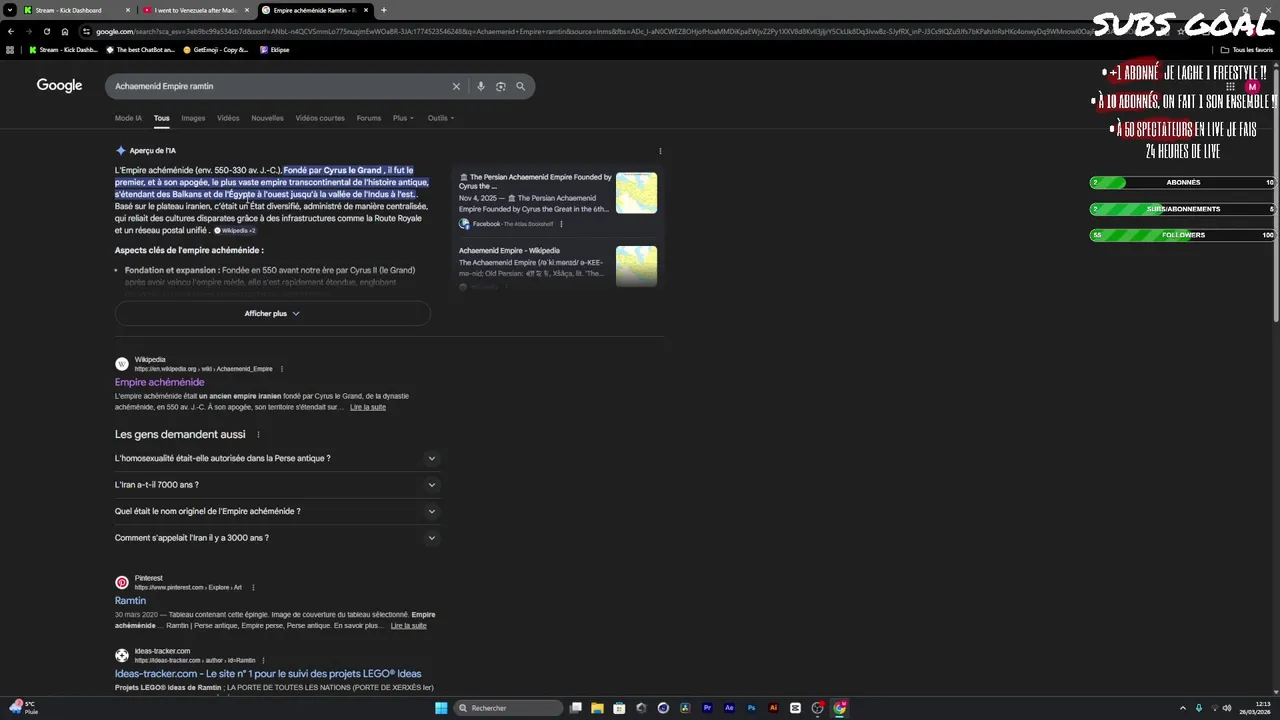
Task: Open Wikipedia result three-dot menu
Action: tap(282, 369)
